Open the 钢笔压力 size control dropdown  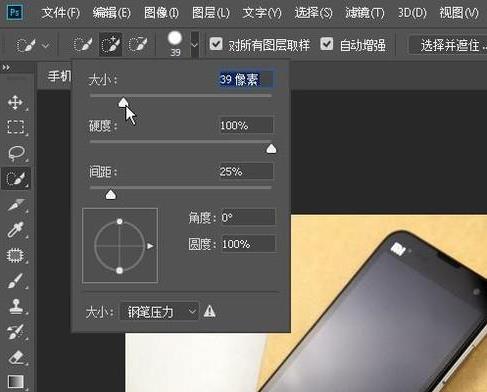tap(160, 312)
